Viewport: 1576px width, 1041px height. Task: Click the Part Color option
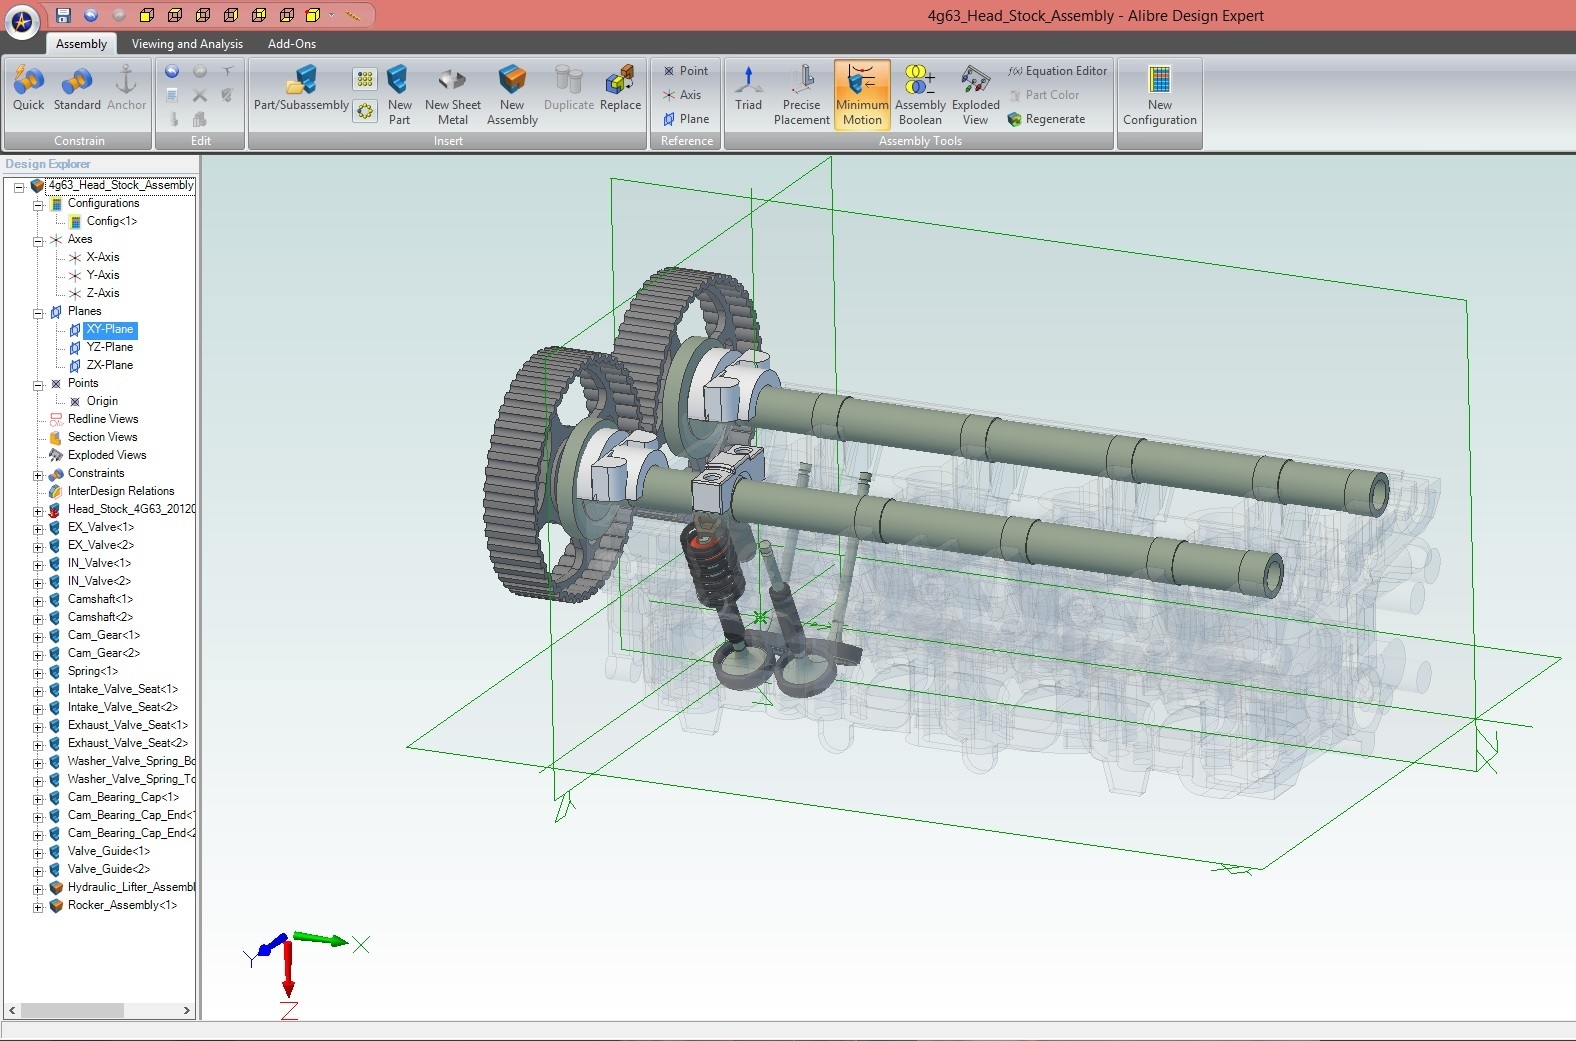pyautogui.click(x=1044, y=95)
